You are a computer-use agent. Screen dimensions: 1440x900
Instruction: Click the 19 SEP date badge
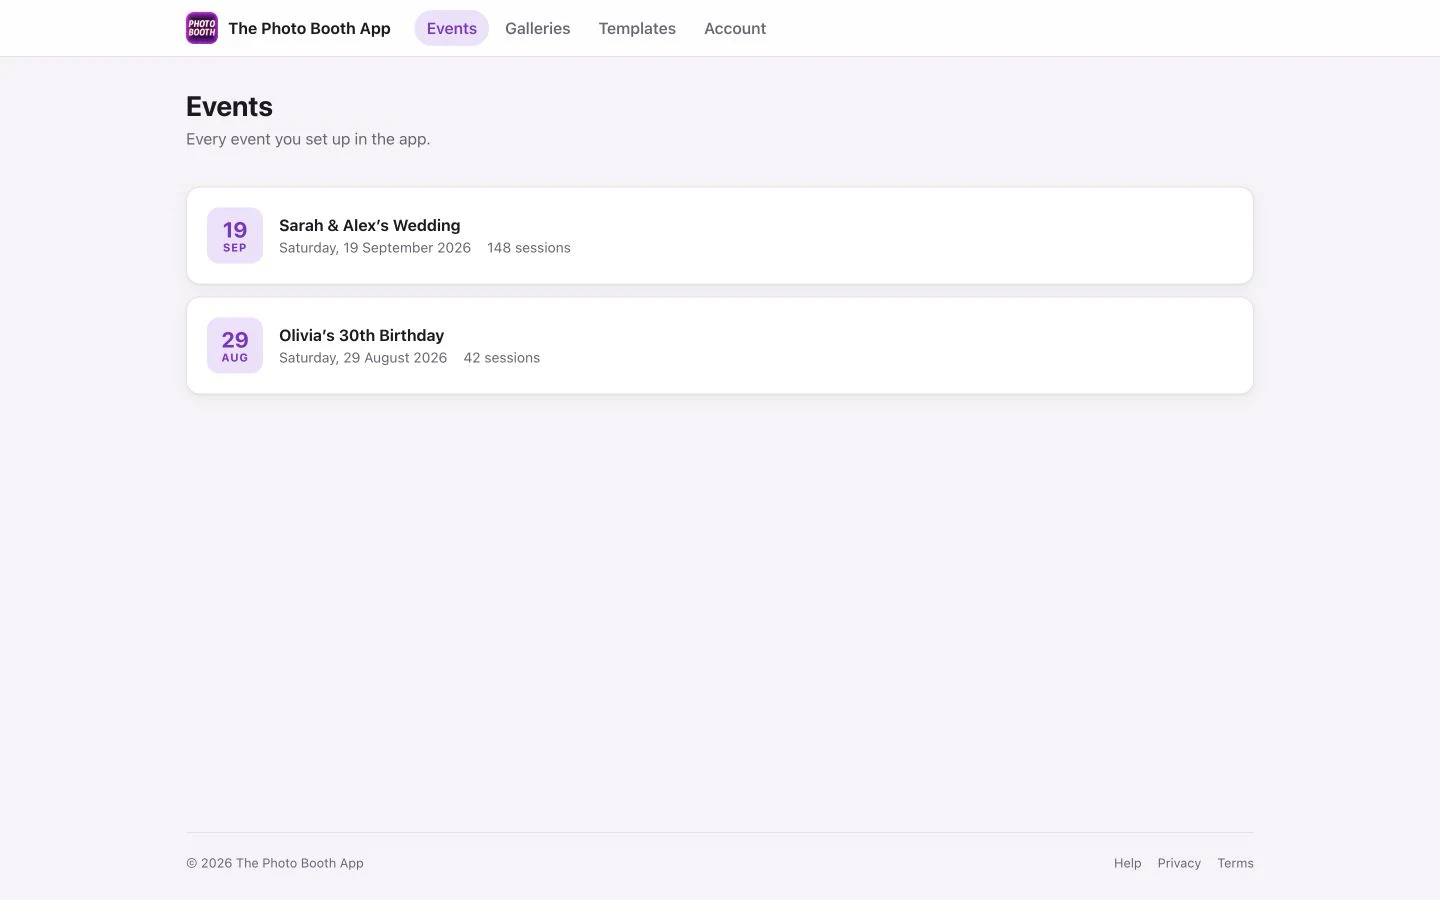(235, 235)
